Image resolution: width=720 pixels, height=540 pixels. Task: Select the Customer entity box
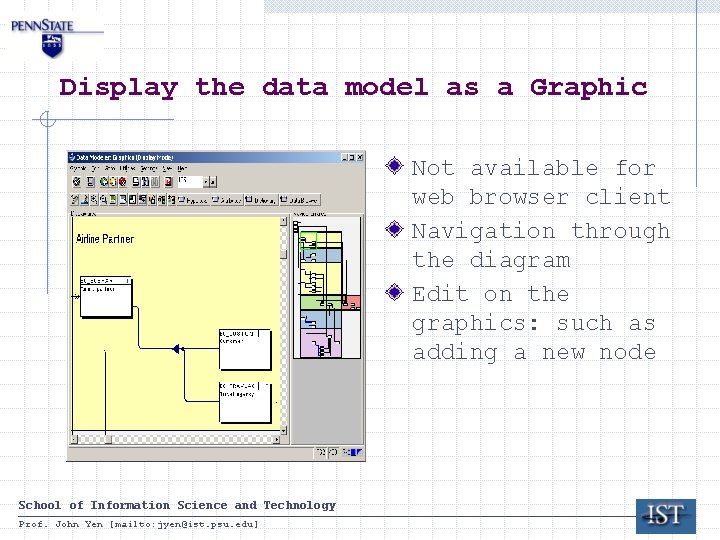tap(245, 349)
